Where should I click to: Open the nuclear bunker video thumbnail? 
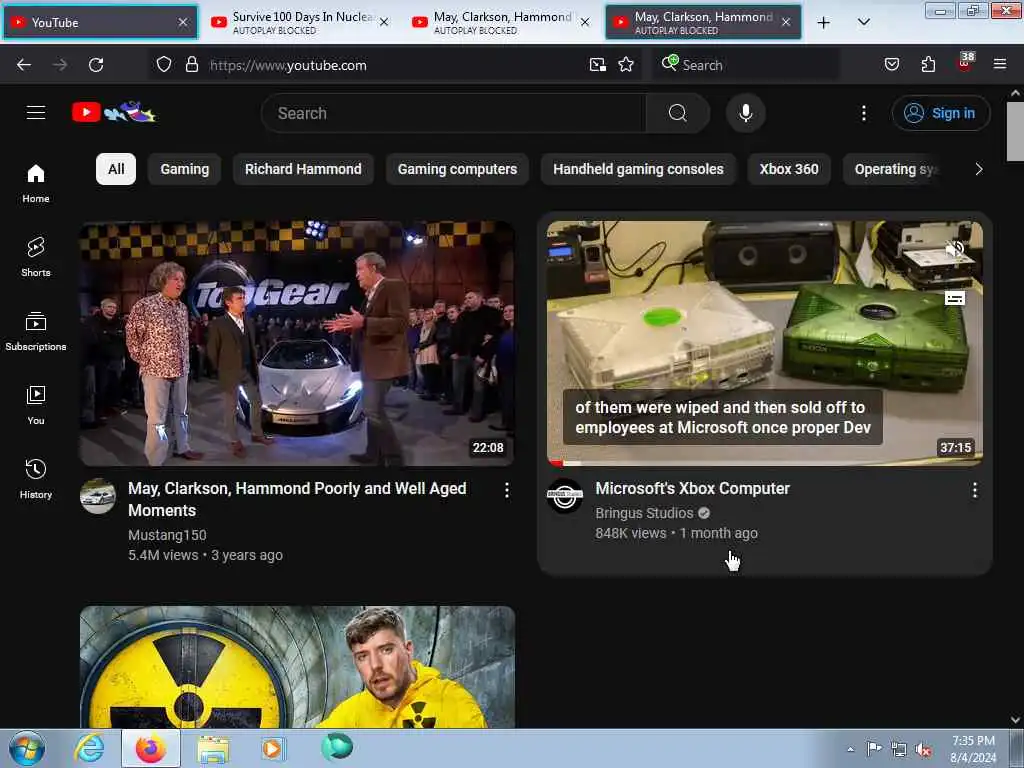[x=297, y=667]
